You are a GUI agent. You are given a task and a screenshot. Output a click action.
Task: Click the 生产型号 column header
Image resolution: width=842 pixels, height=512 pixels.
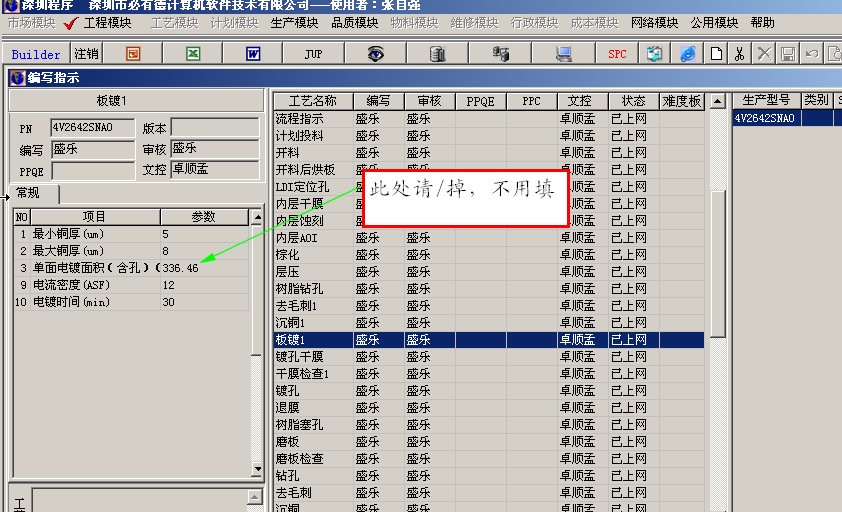click(x=766, y=100)
